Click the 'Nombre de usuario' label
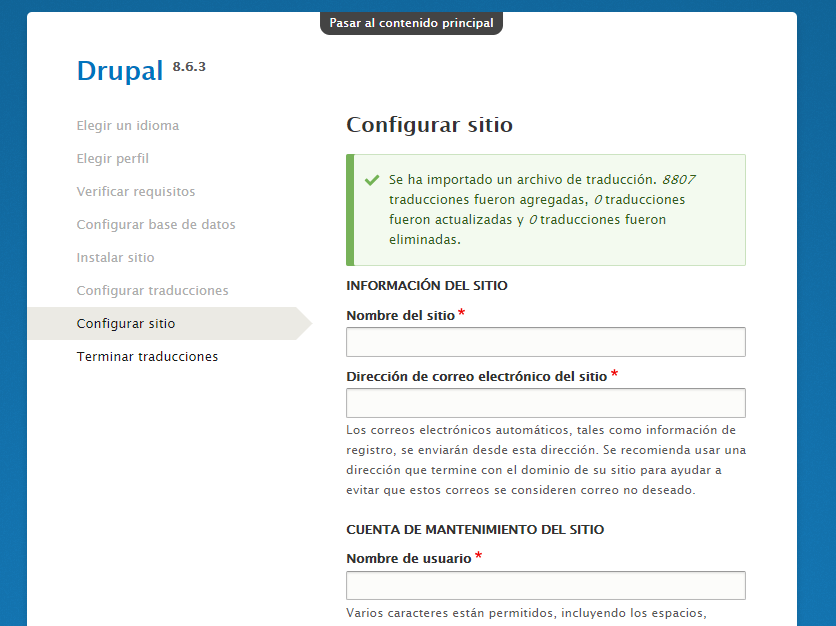This screenshot has height=626, width=836. pyautogui.click(x=409, y=558)
